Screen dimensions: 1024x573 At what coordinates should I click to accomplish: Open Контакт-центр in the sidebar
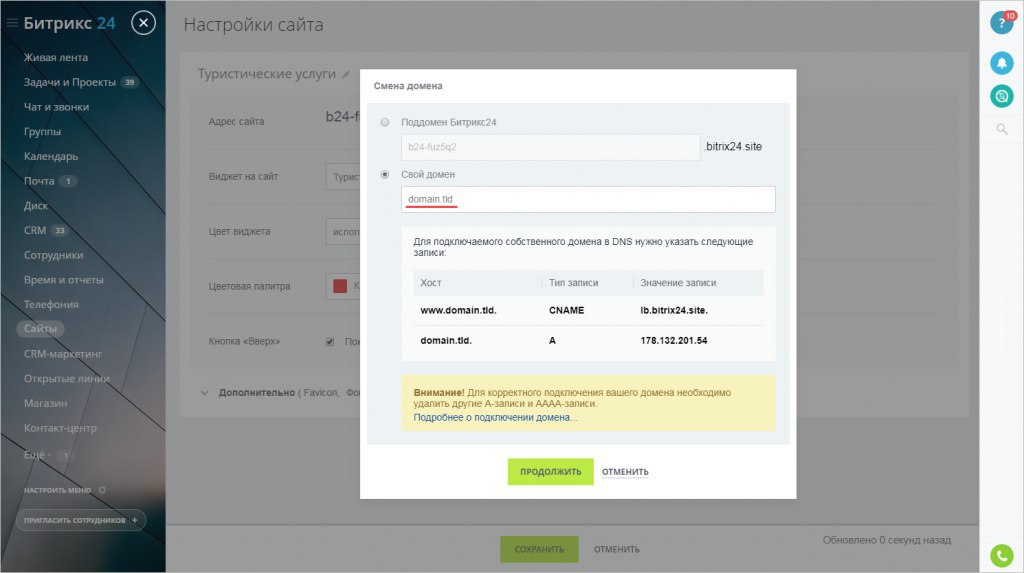60,429
